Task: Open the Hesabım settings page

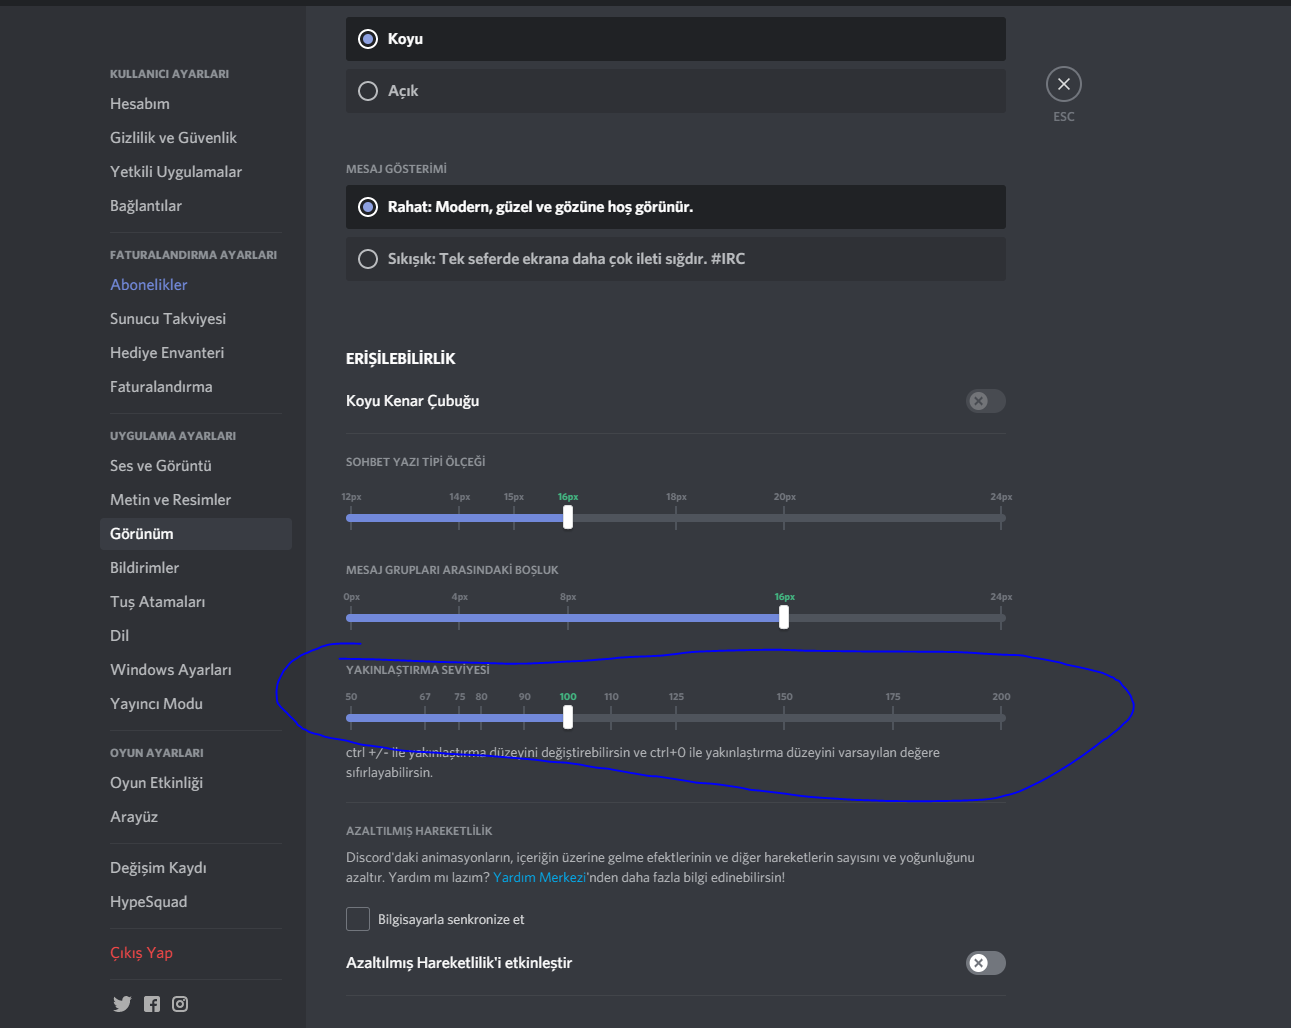Action: click(x=196, y=104)
